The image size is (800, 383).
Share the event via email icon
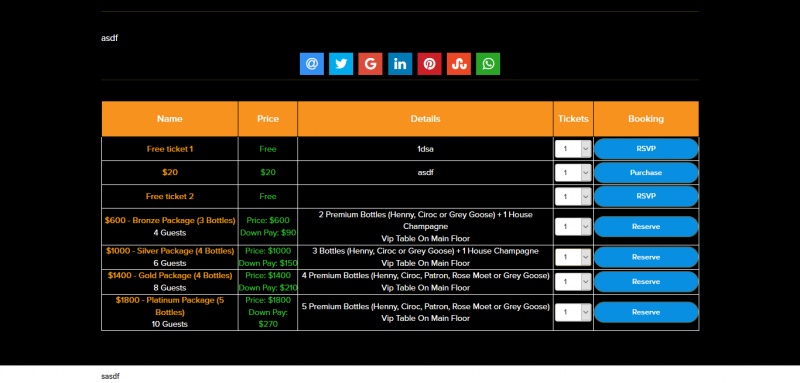click(312, 64)
